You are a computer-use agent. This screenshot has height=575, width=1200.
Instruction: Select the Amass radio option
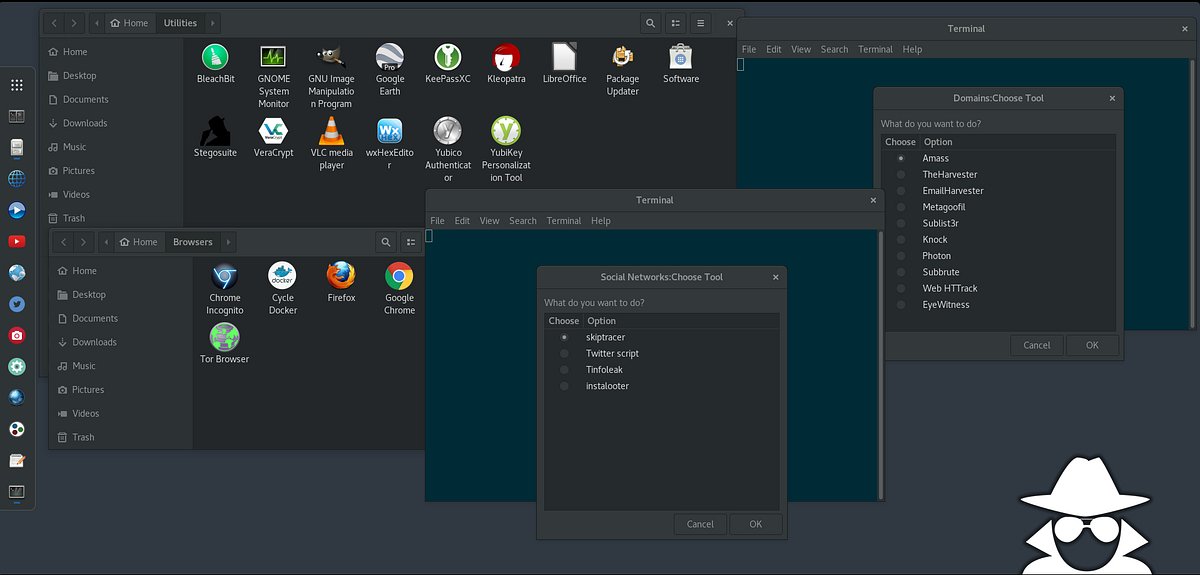[x=901, y=158]
